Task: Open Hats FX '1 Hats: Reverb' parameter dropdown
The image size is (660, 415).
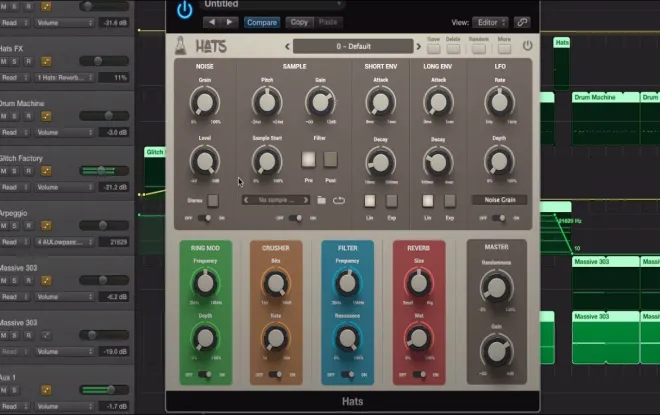Action: (64, 77)
